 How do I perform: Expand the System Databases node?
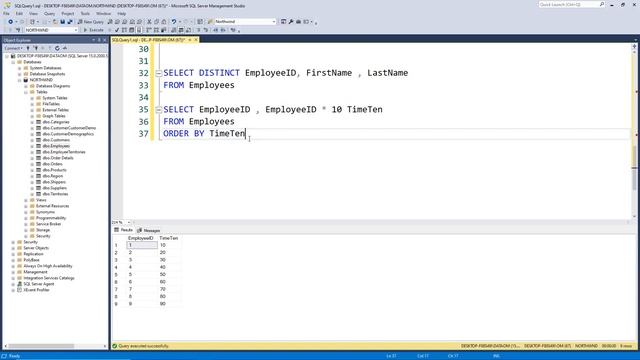coord(19,68)
